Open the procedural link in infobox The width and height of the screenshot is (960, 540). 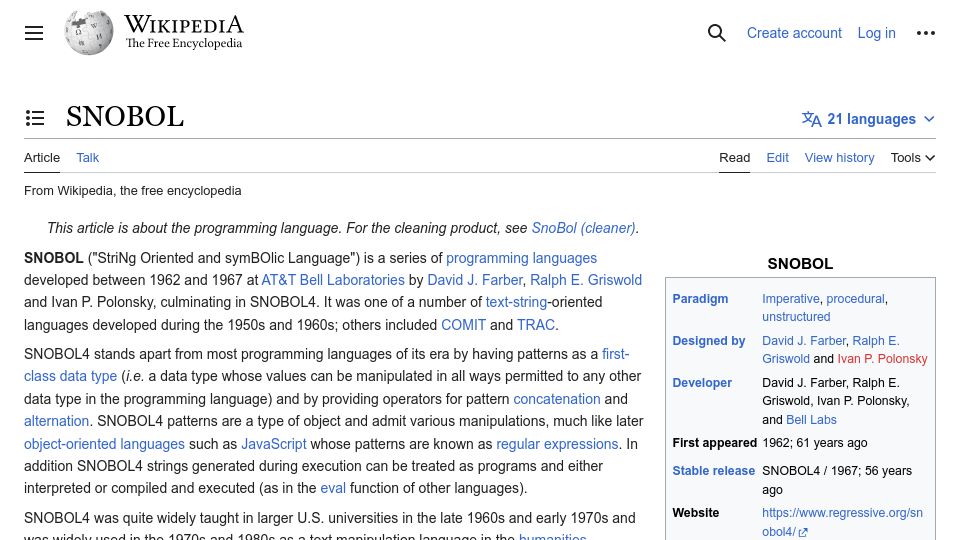click(x=855, y=299)
